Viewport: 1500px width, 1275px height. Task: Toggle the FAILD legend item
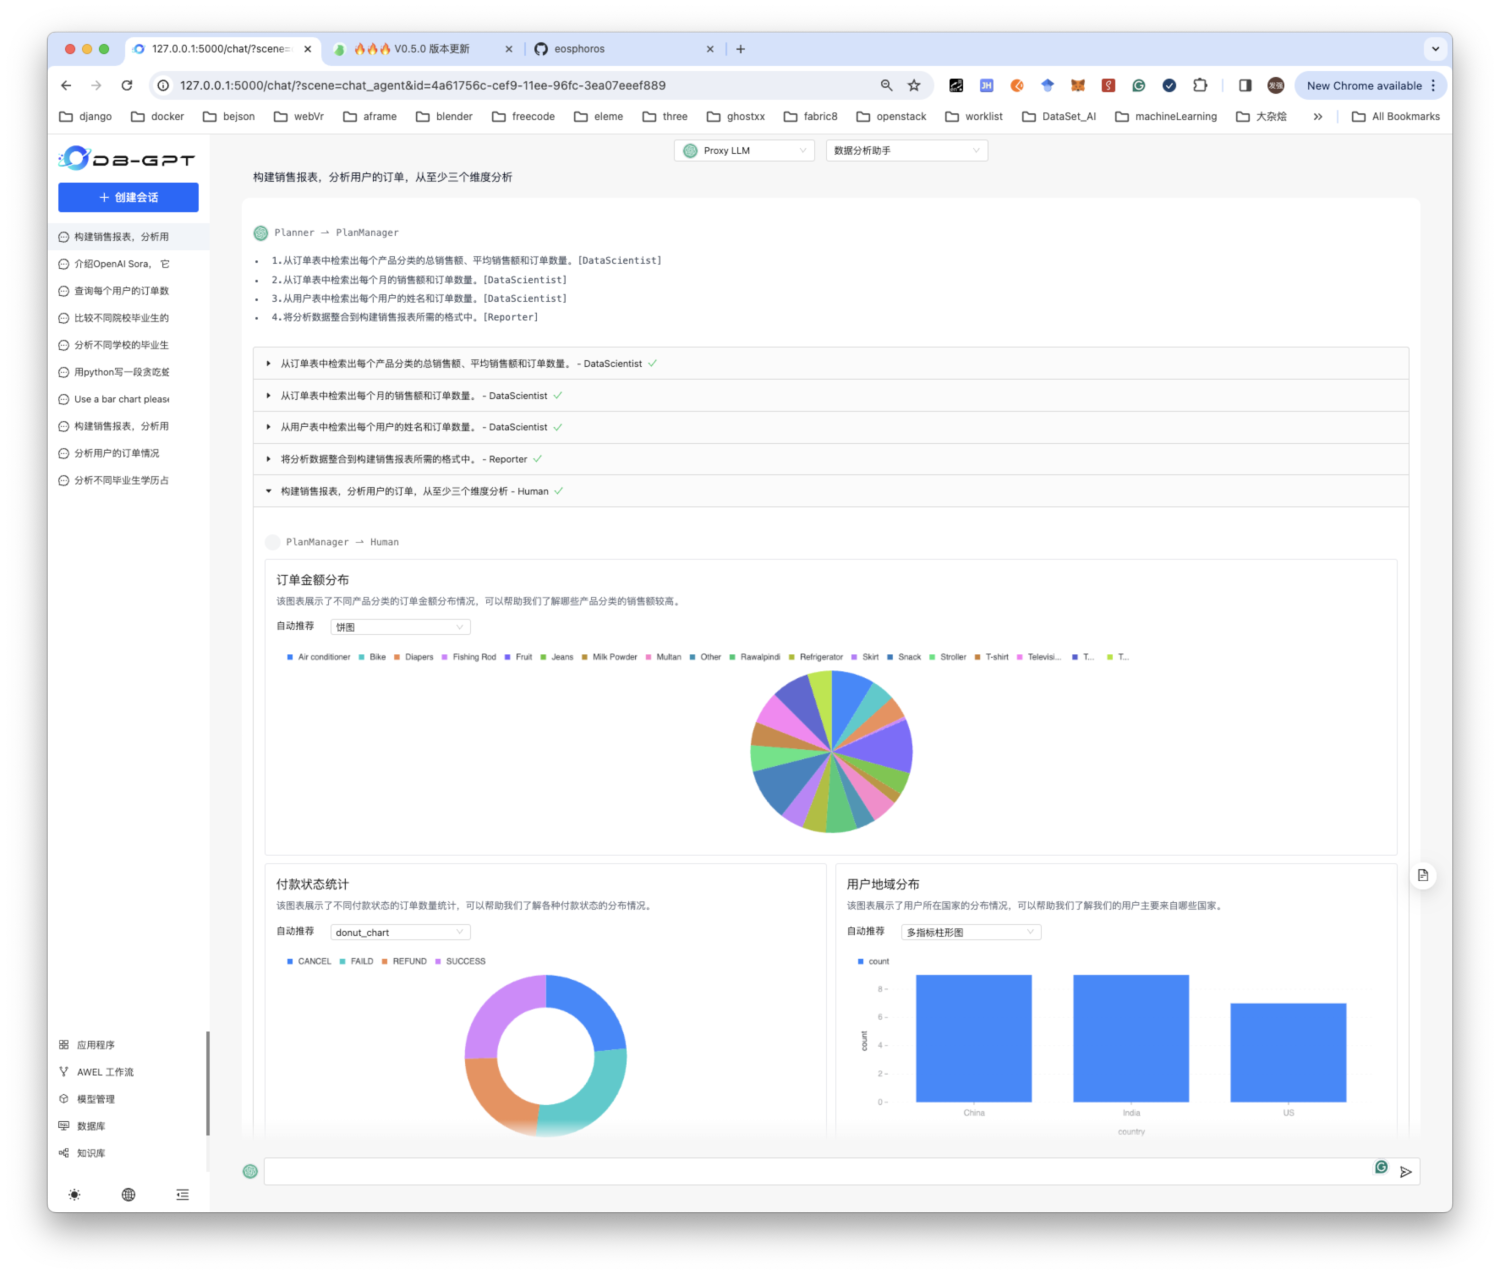tap(356, 961)
